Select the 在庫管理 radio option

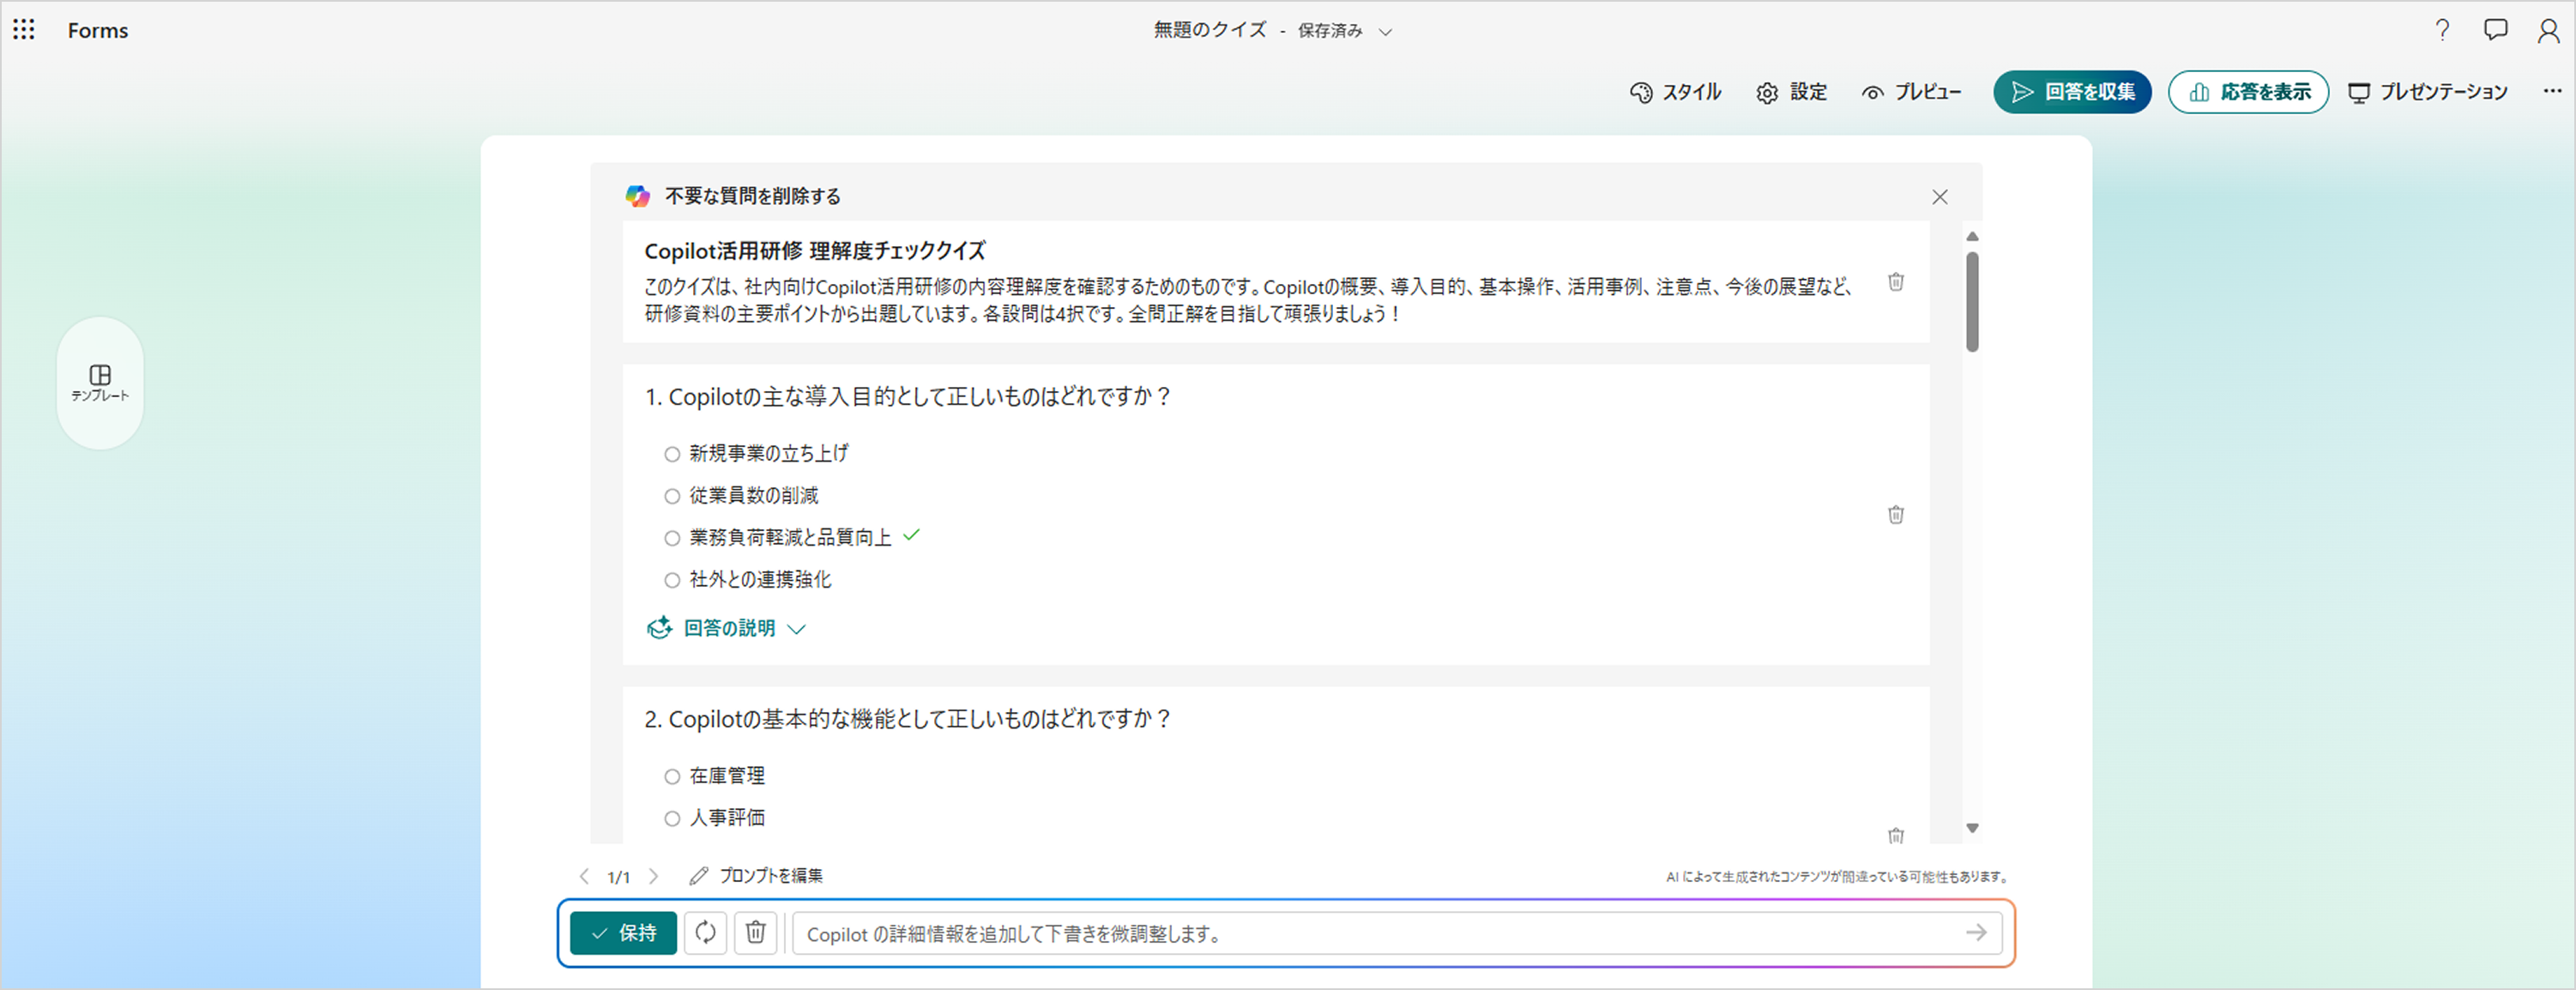pos(672,776)
